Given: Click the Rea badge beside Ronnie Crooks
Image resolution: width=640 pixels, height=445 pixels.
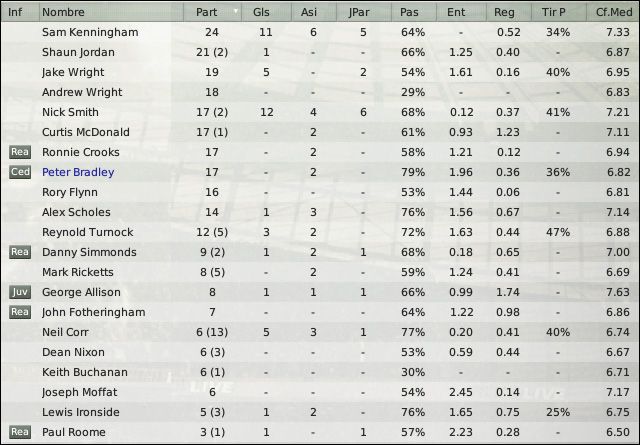Looking at the screenshot, I should tap(20, 152).
